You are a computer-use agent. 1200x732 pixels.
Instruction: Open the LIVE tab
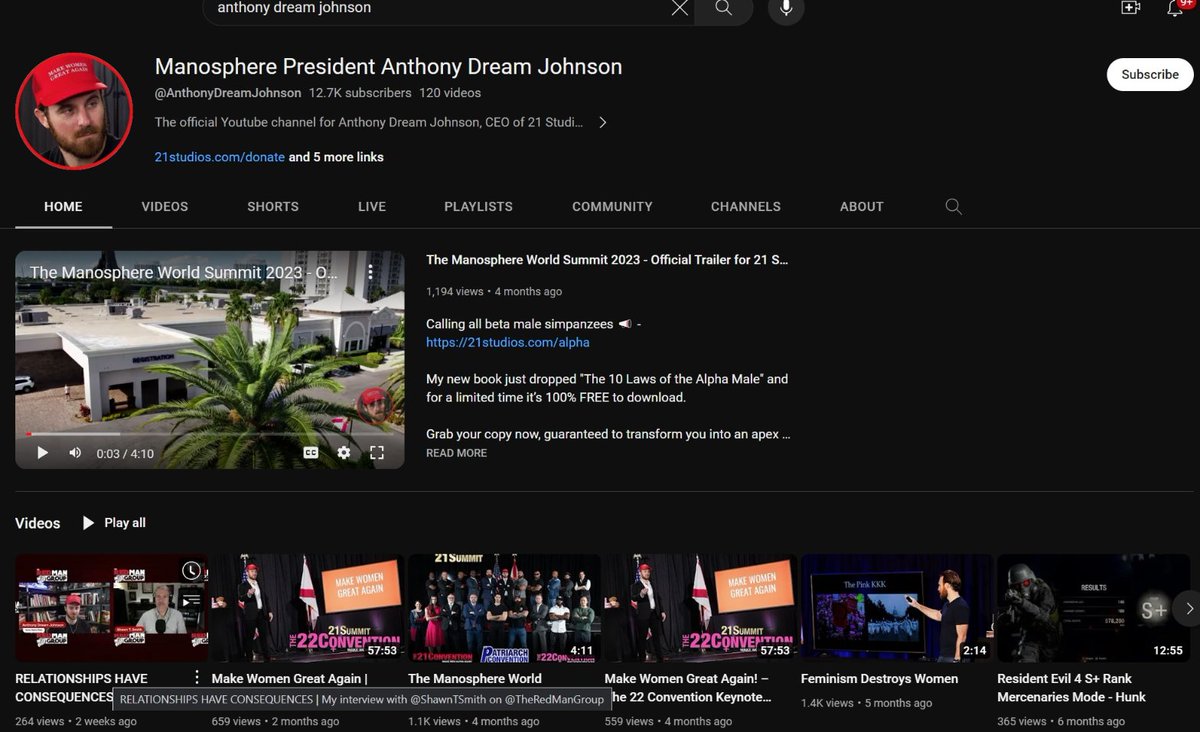(372, 206)
